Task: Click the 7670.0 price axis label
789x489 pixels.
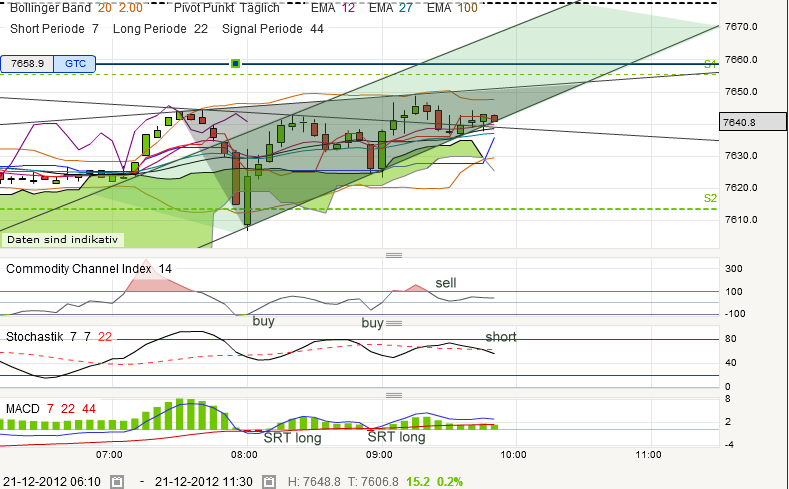Action: [741, 27]
